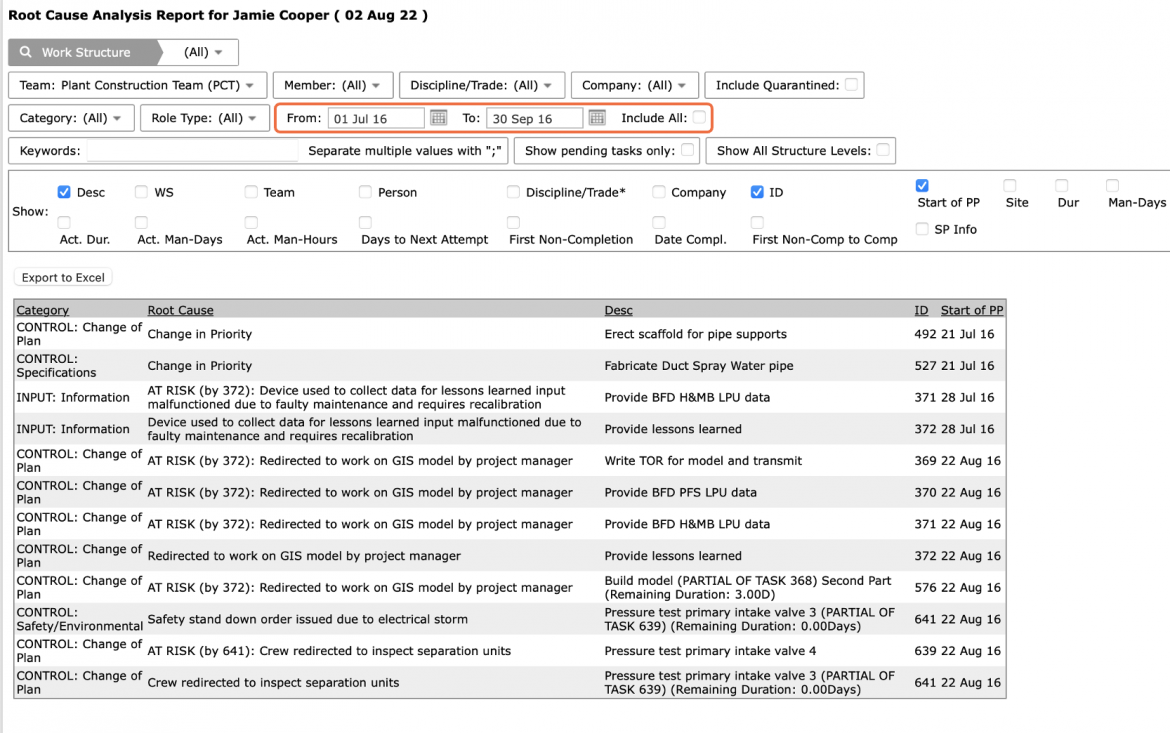Open the Category filter dropdown
This screenshot has width=1170, height=733.
(x=71, y=118)
